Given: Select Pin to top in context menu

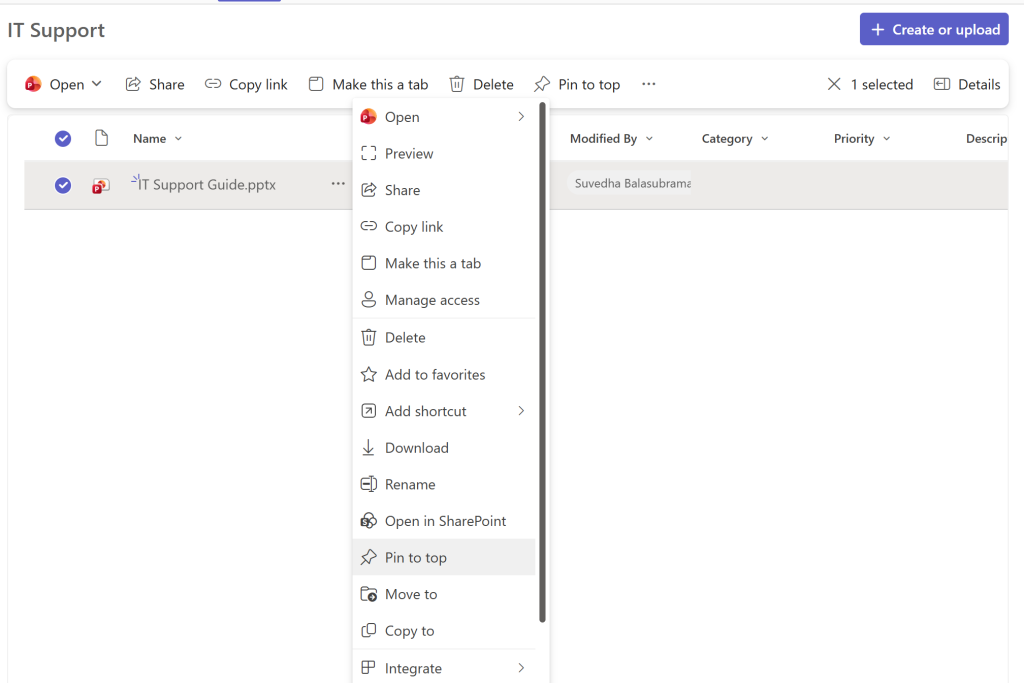Looking at the screenshot, I should [444, 557].
